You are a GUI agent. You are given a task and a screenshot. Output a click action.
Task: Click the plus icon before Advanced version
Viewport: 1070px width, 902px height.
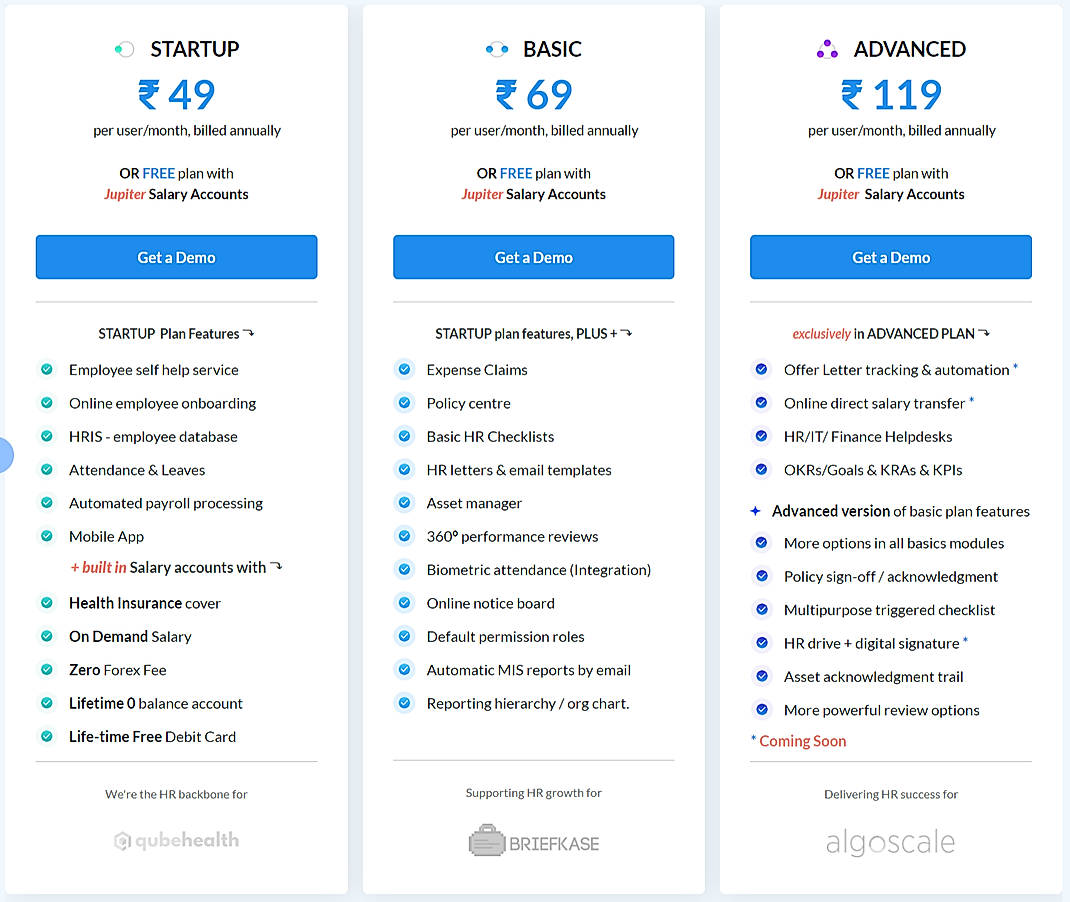click(x=756, y=511)
